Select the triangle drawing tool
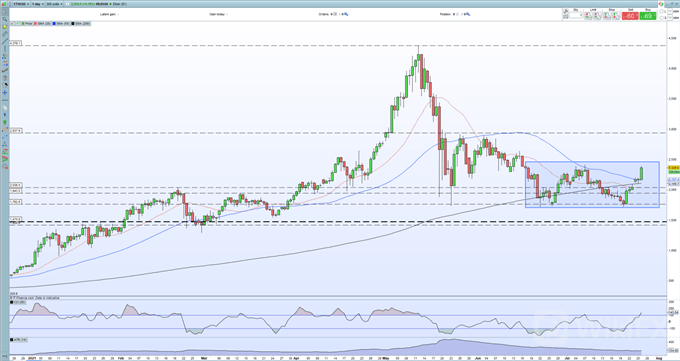 5,144
